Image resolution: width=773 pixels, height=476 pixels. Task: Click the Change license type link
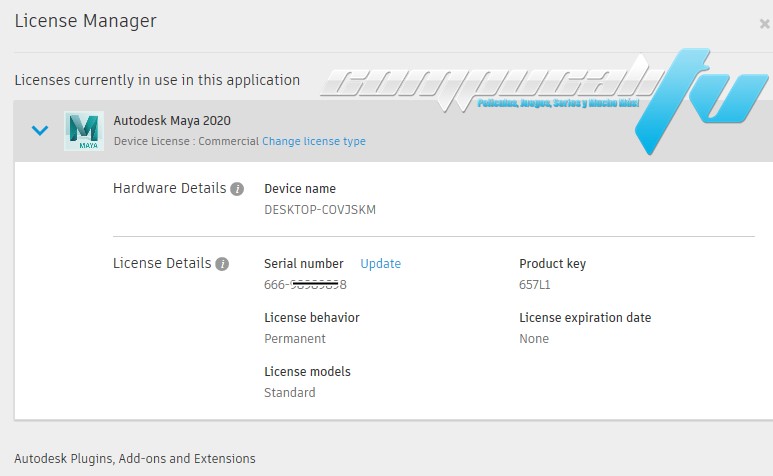(x=314, y=142)
